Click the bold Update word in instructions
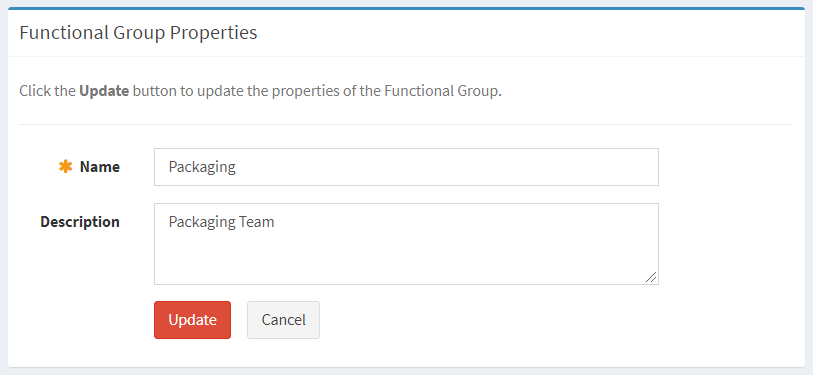Image resolution: width=813 pixels, height=375 pixels. click(104, 91)
